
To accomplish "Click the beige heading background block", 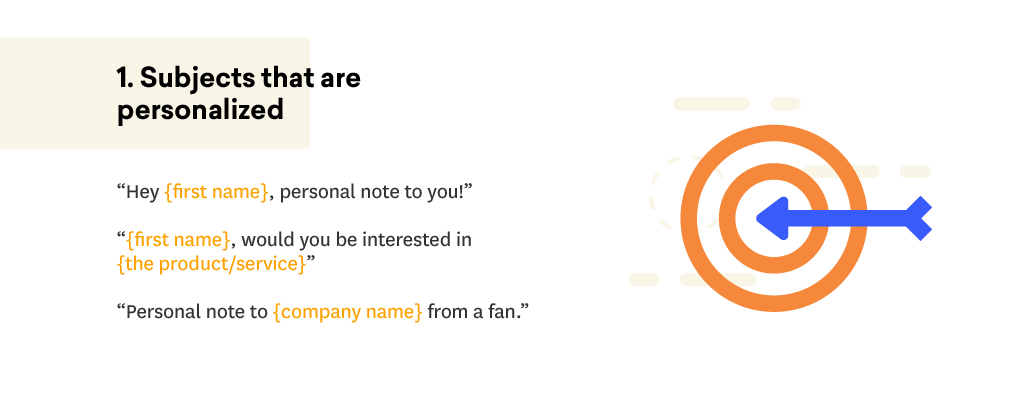I will (x=155, y=93).
